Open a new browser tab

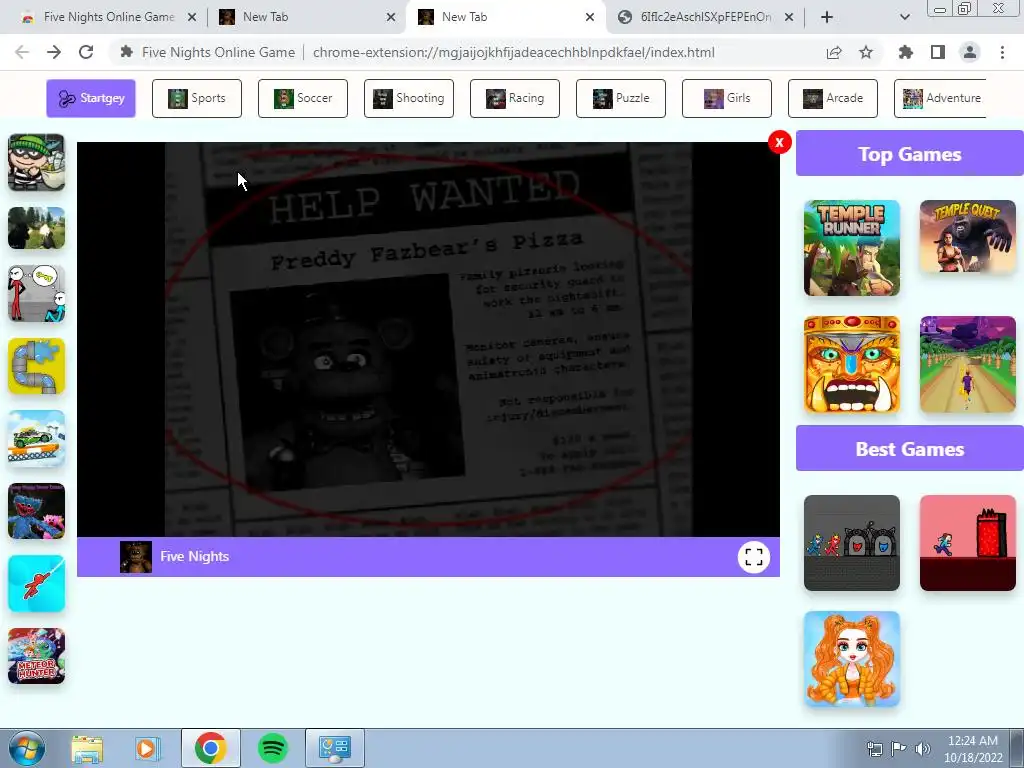tap(827, 17)
